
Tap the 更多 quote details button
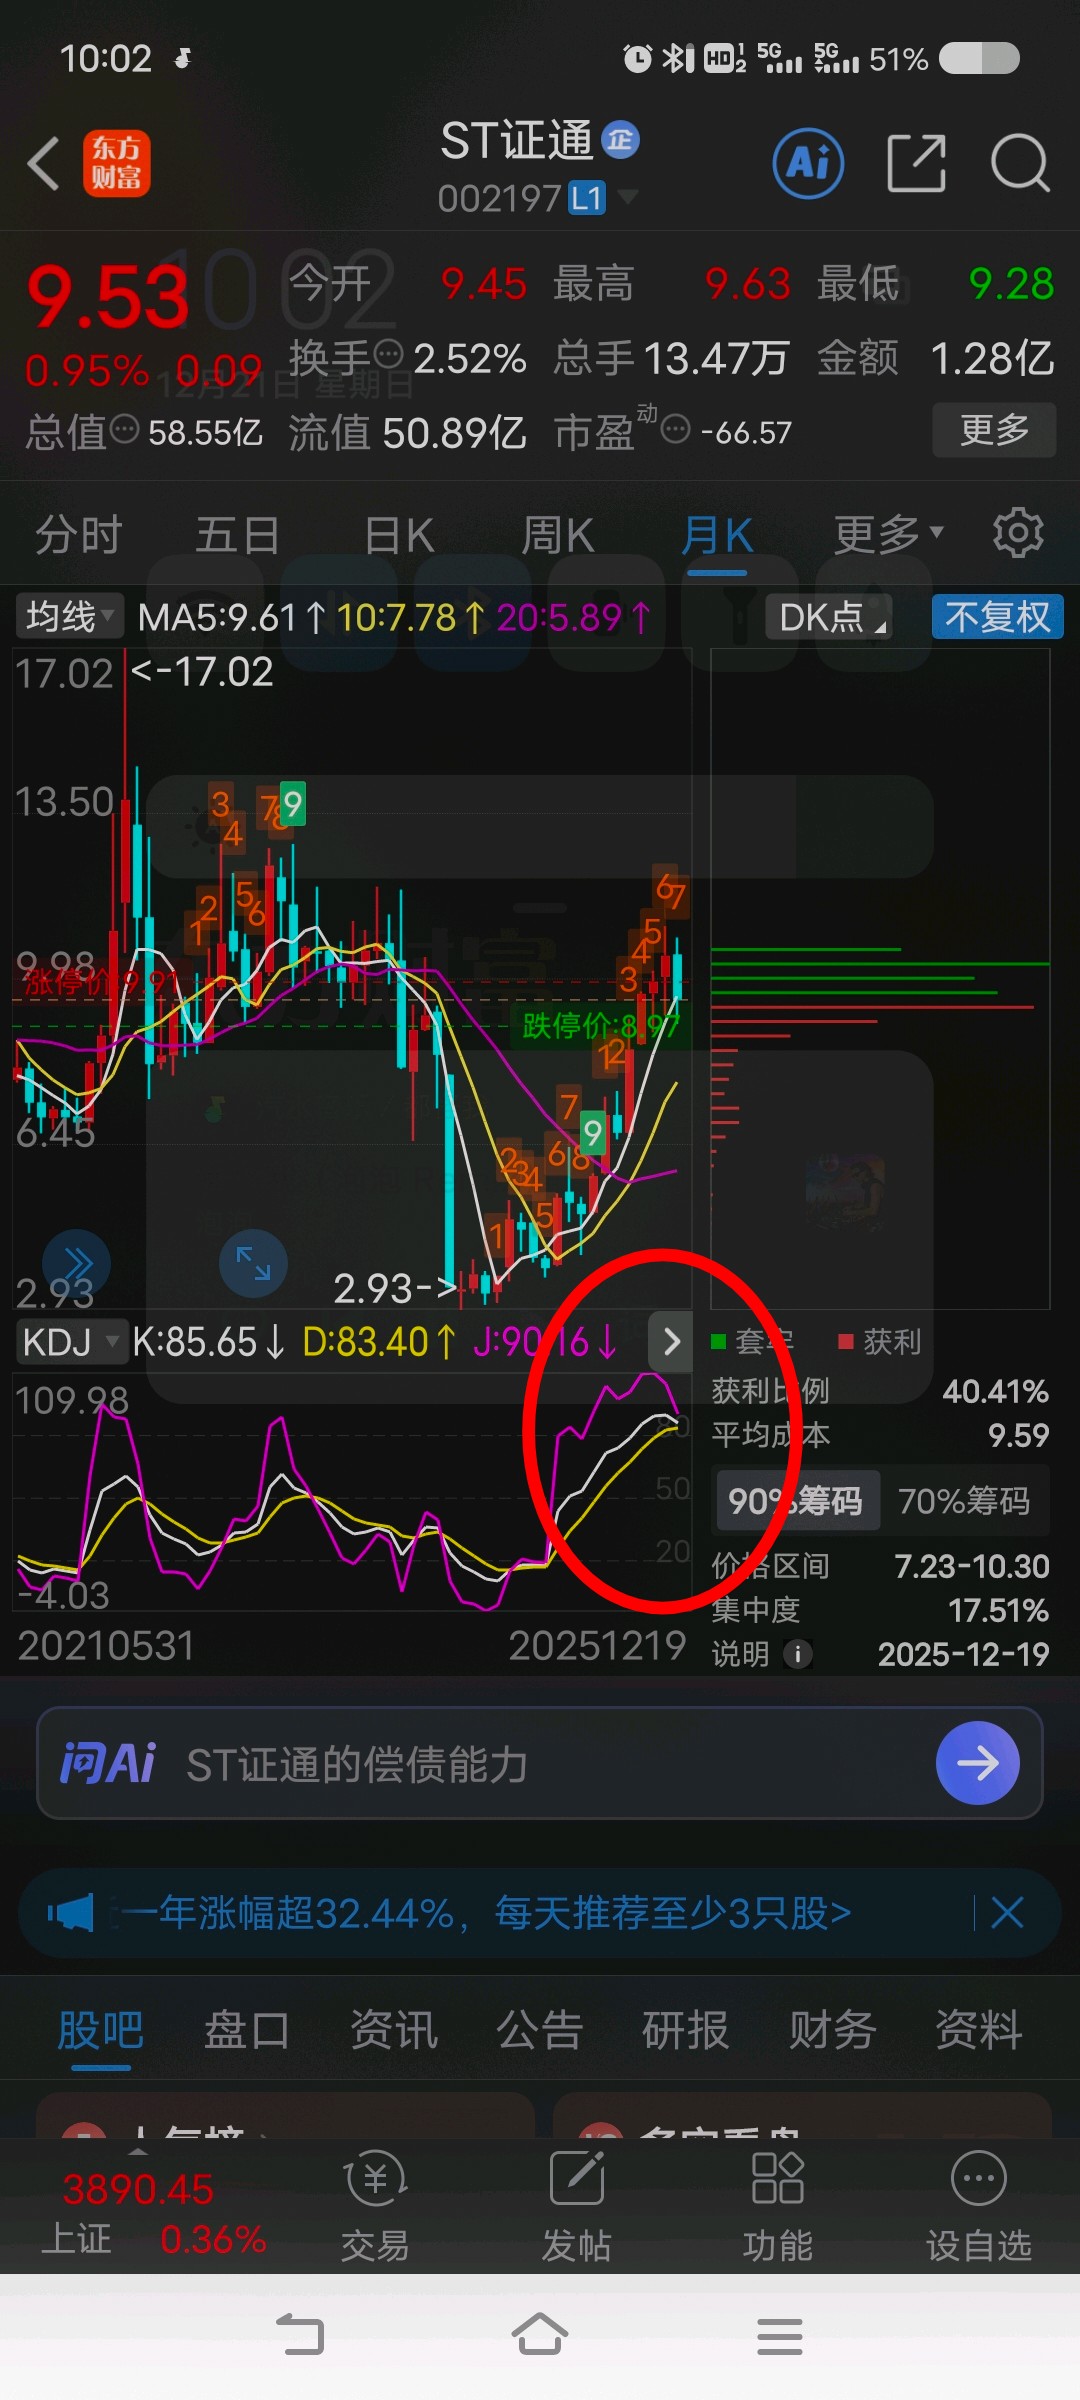994,430
